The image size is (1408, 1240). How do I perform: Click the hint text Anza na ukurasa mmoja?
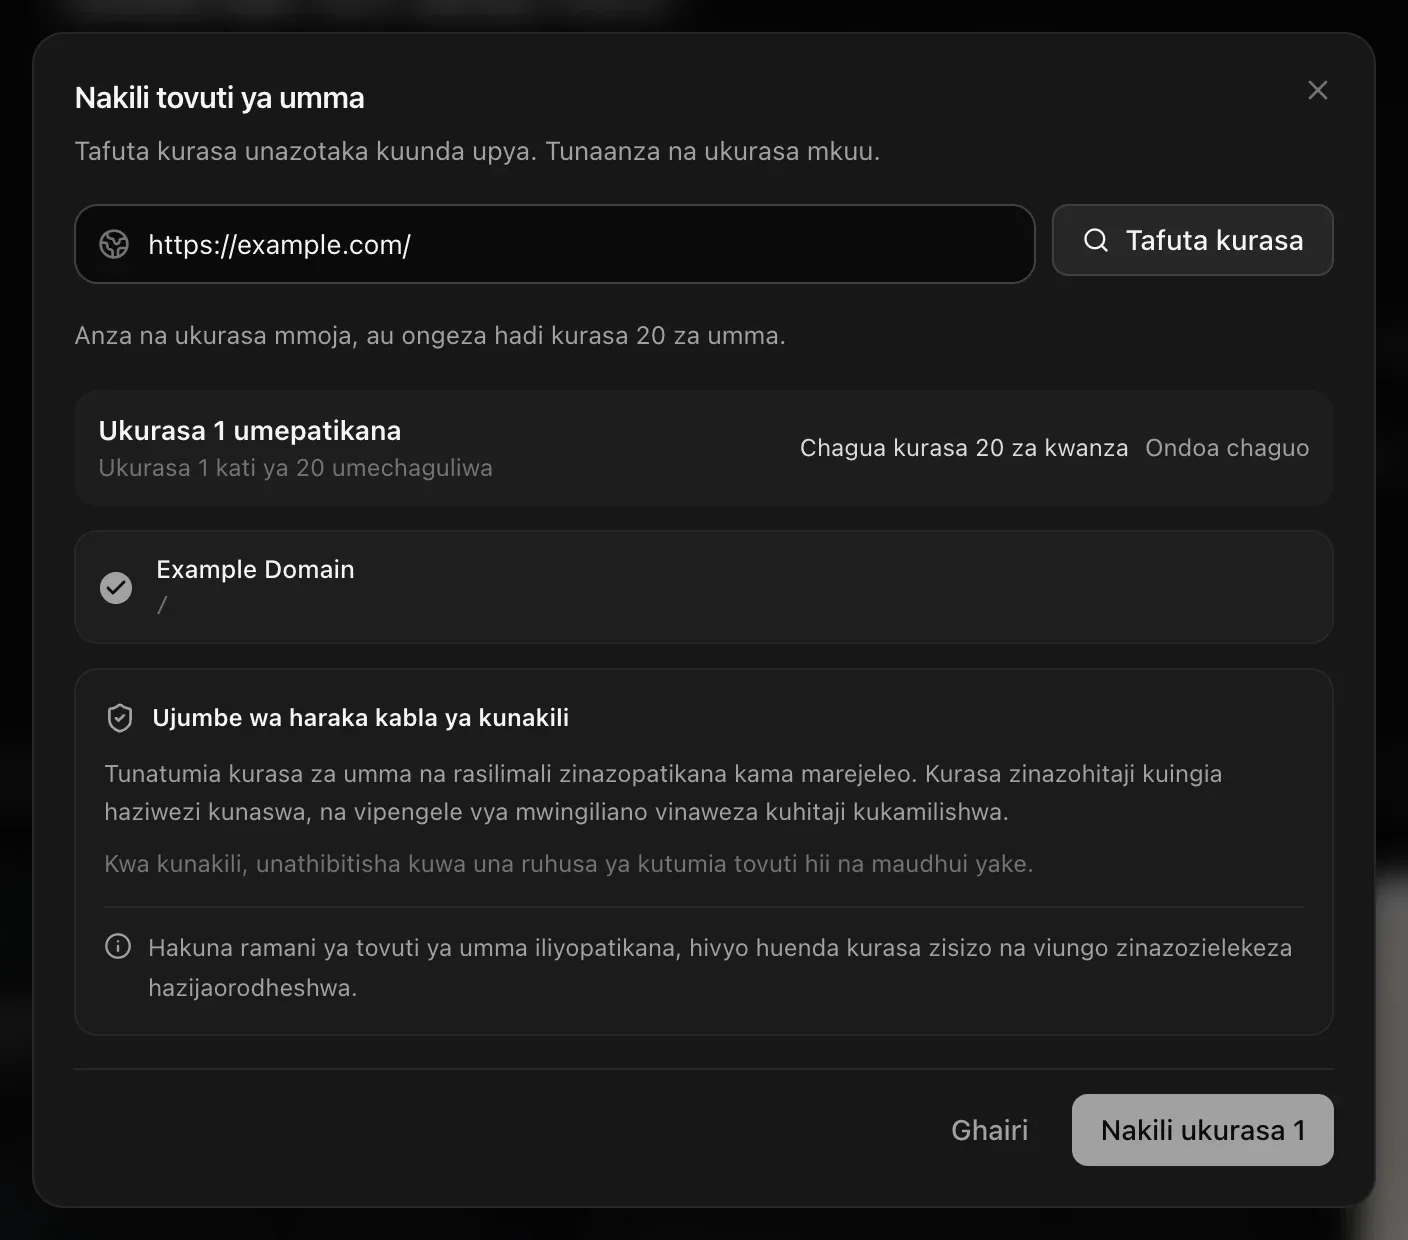[430, 335]
